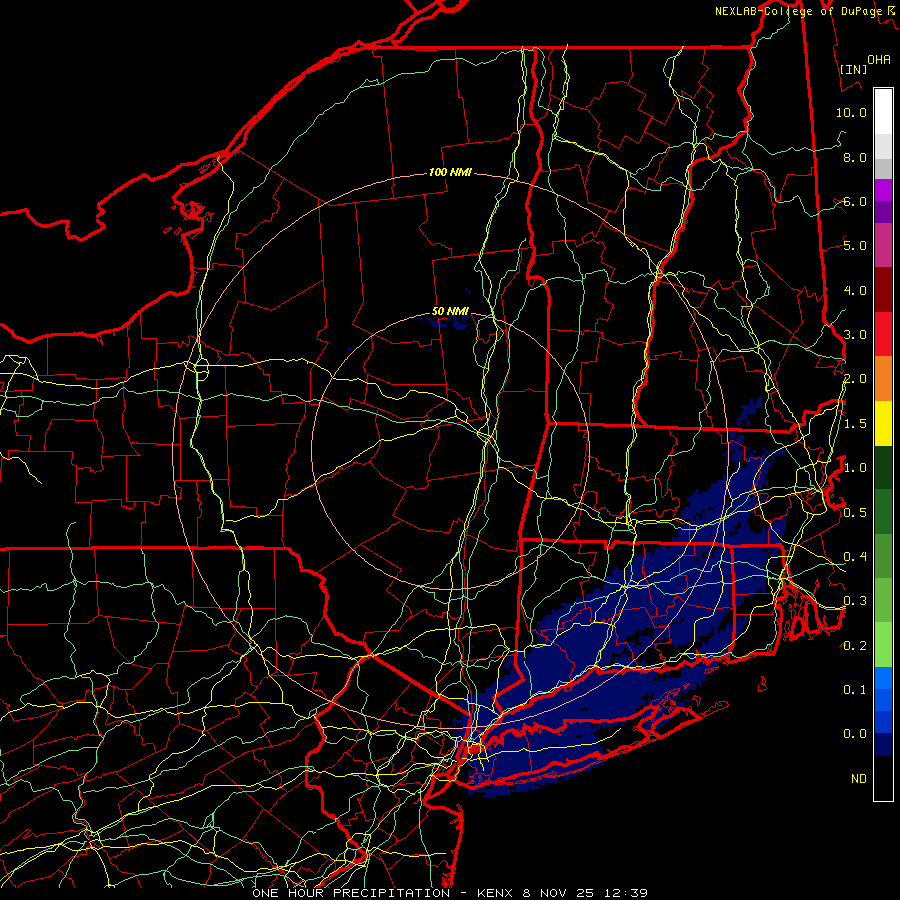The height and width of the screenshot is (900, 900).
Task: Click the 1.5 legend value
Action: pos(855,424)
